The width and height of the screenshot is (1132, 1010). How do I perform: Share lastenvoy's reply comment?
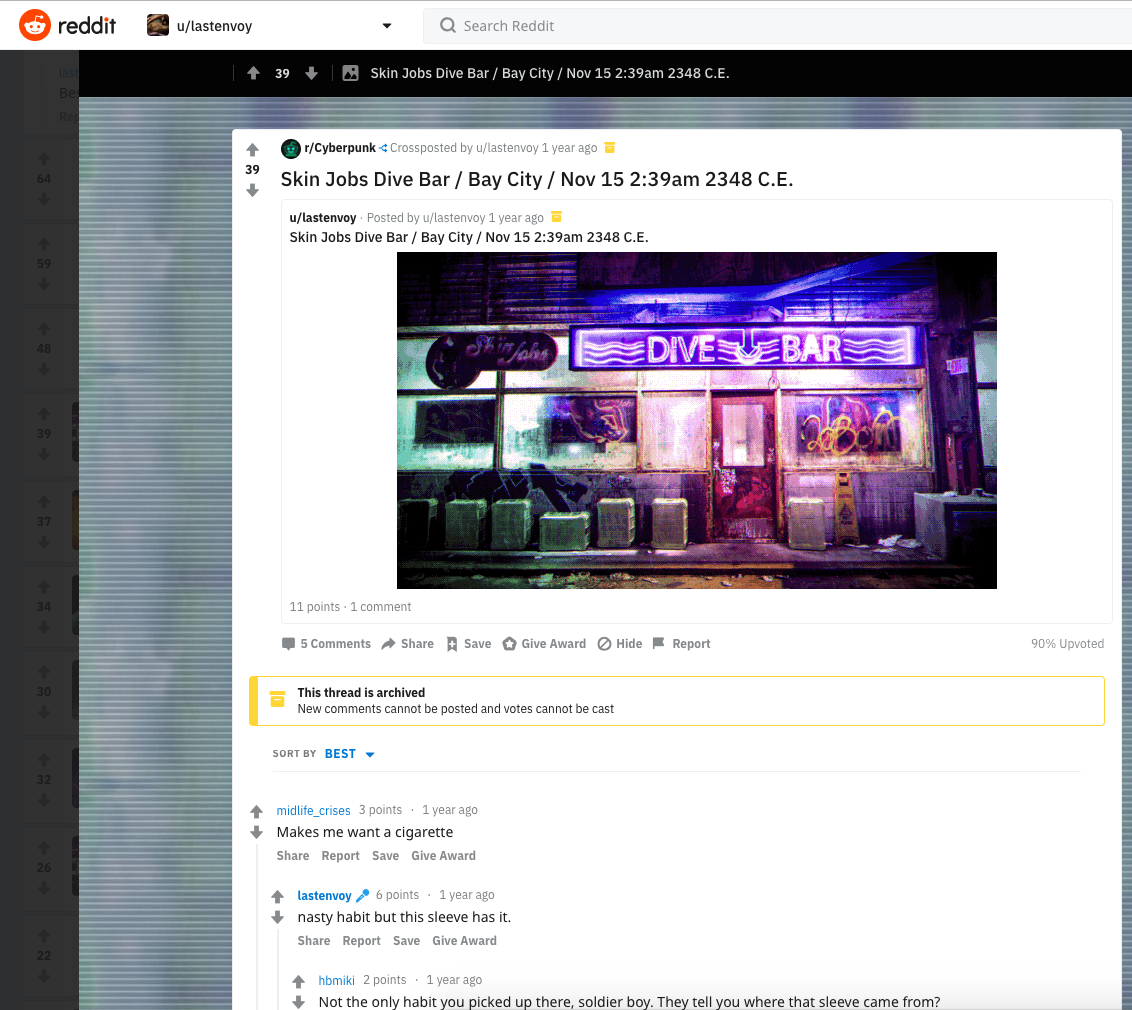314,941
